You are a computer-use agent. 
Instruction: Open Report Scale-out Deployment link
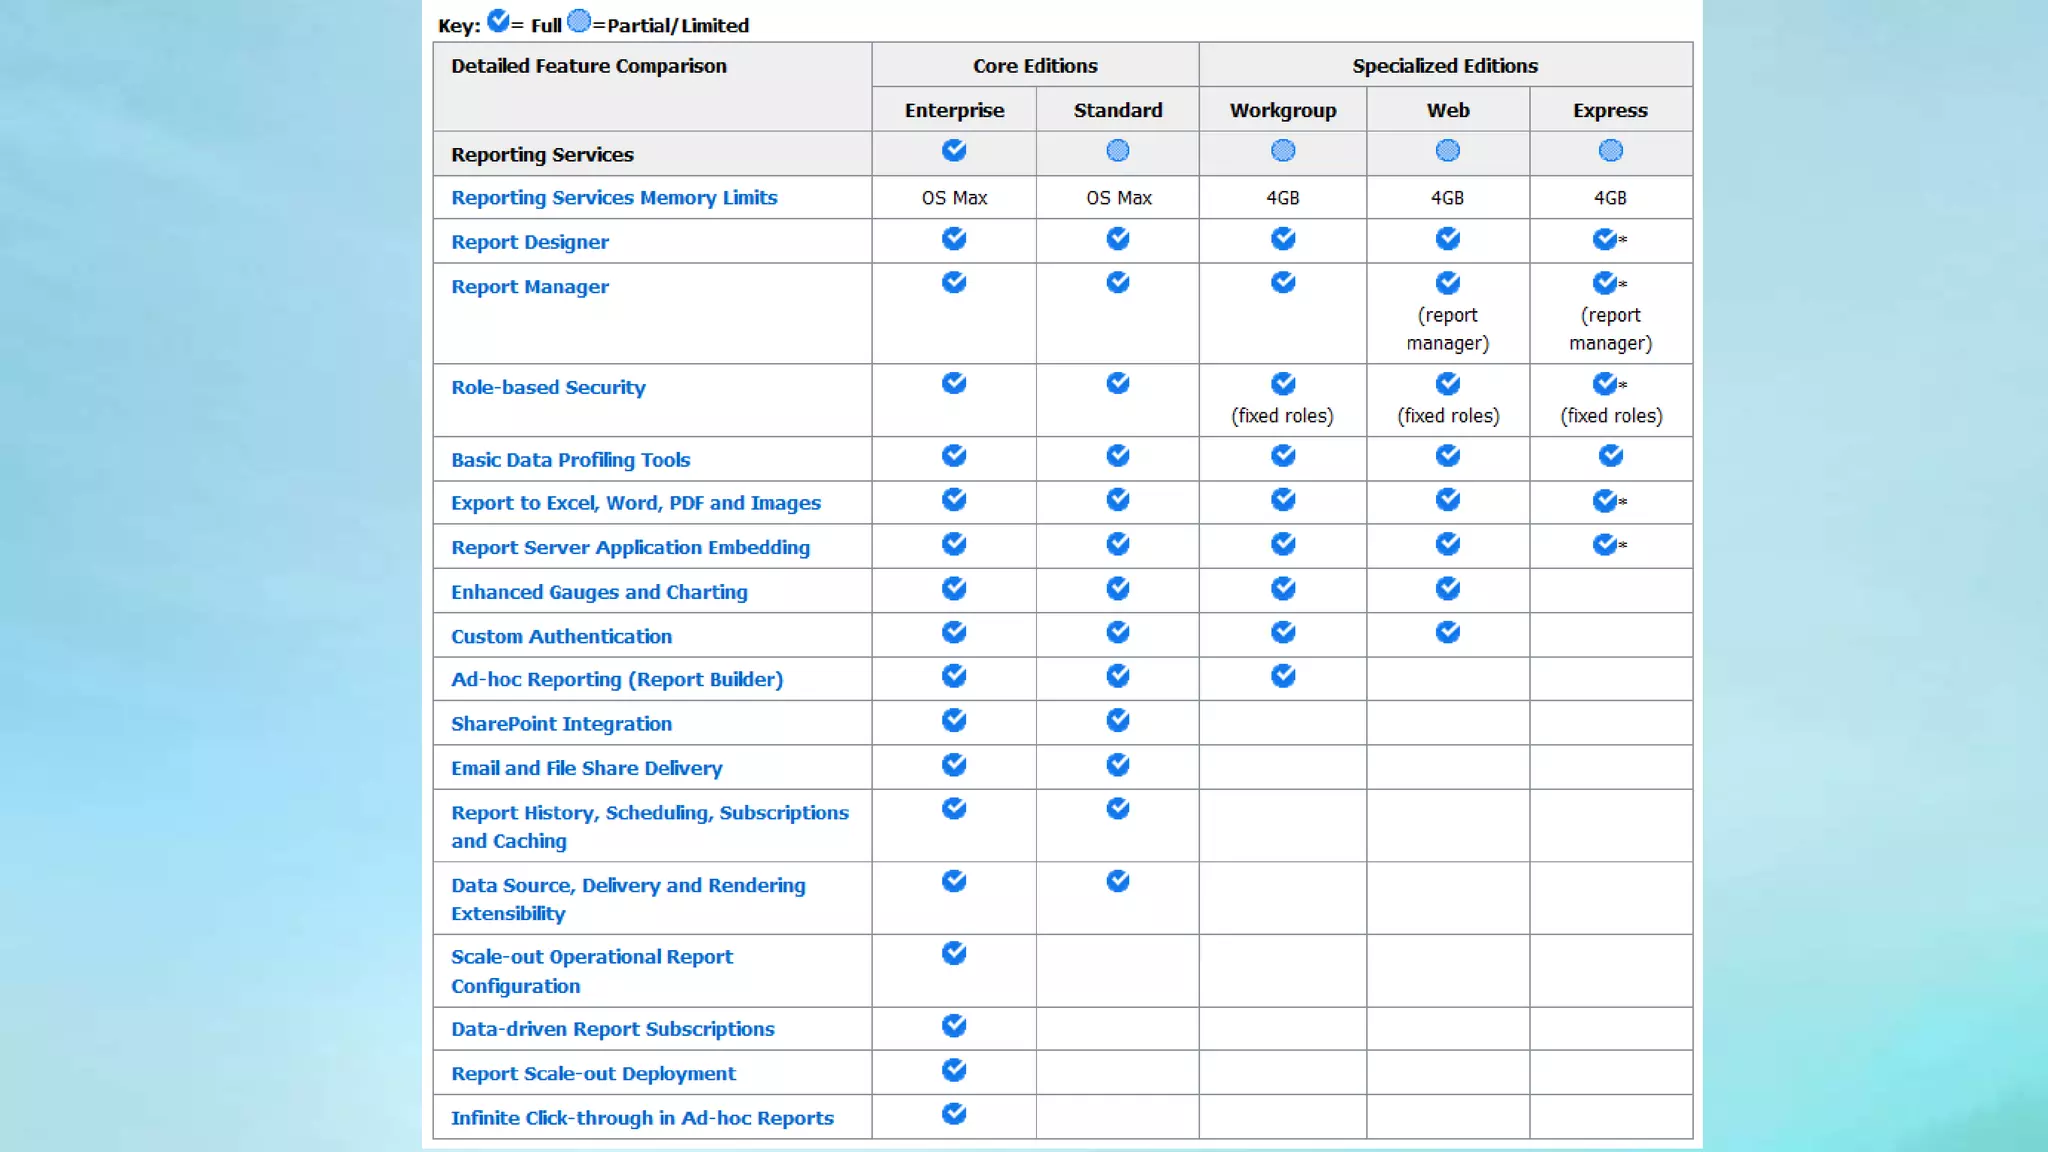(x=593, y=1073)
